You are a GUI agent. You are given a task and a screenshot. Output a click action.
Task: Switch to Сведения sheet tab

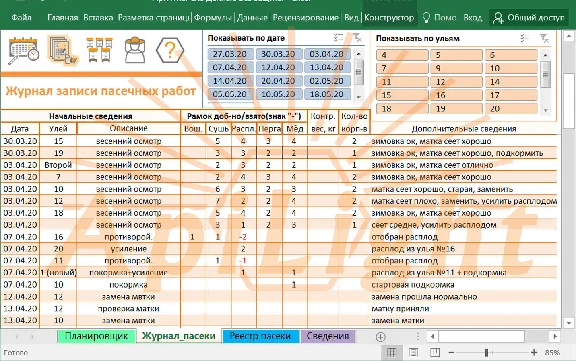[328, 336]
